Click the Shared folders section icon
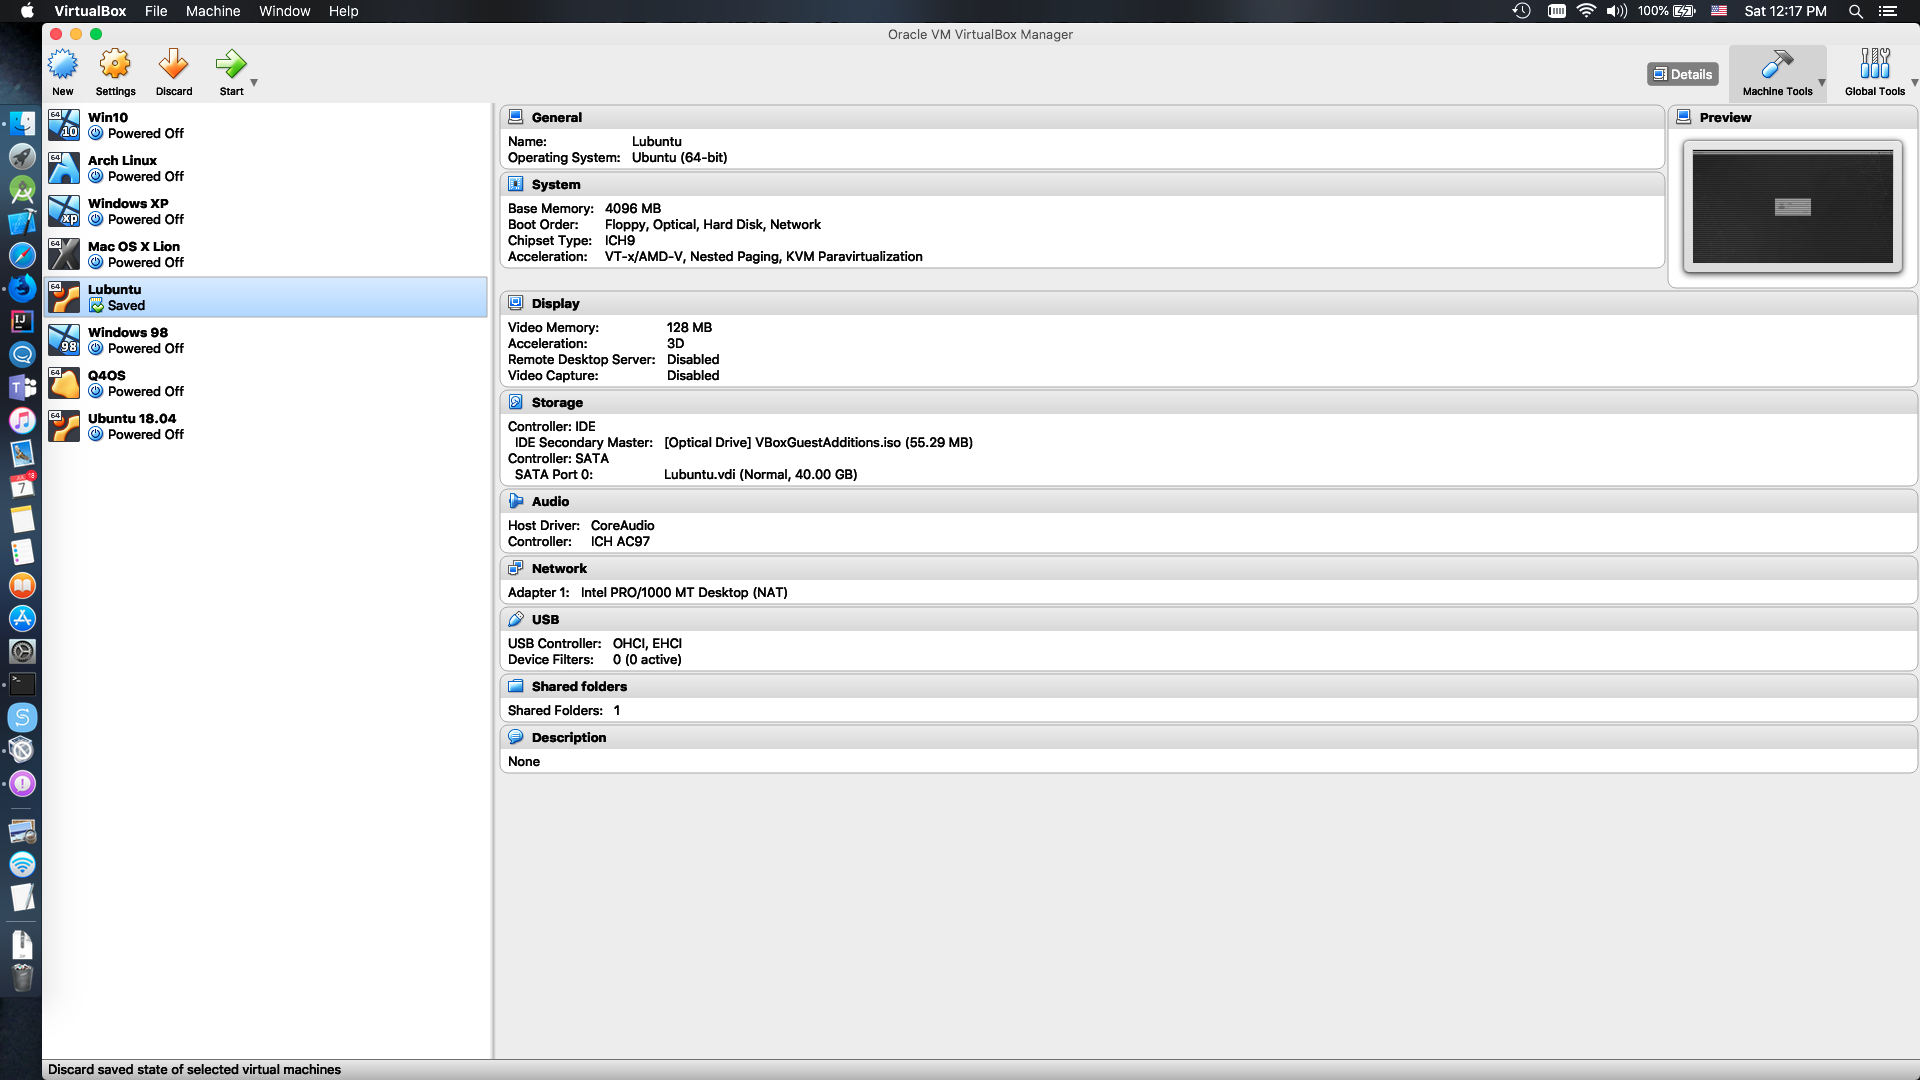Image resolution: width=1920 pixels, height=1080 pixels. tap(516, 686)
